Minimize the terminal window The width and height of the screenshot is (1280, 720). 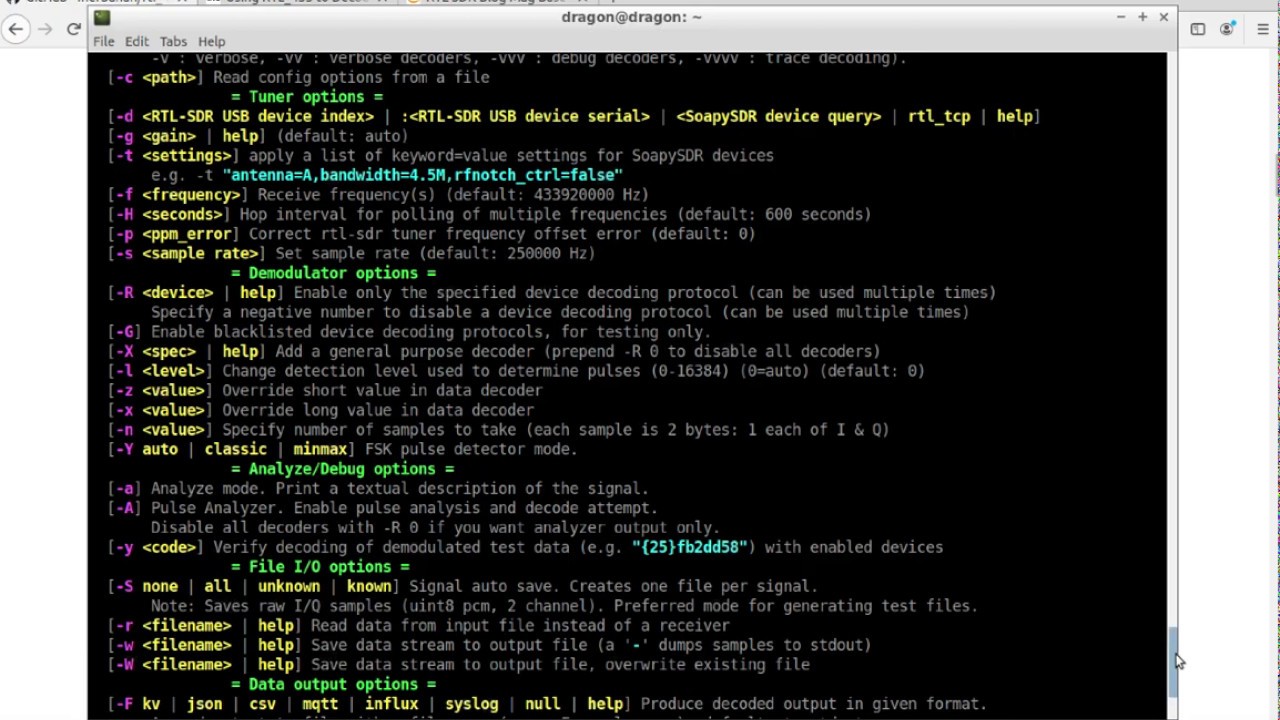click(1121, 17)
